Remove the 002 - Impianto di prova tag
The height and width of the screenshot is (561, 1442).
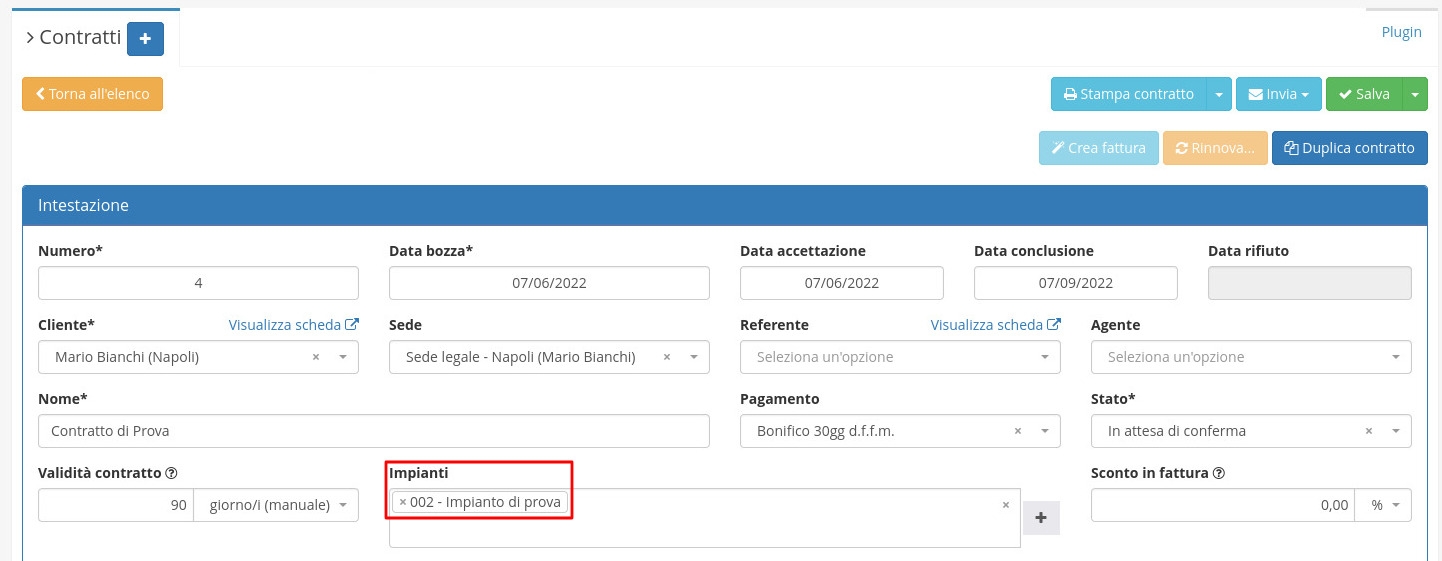click(402, 502)
